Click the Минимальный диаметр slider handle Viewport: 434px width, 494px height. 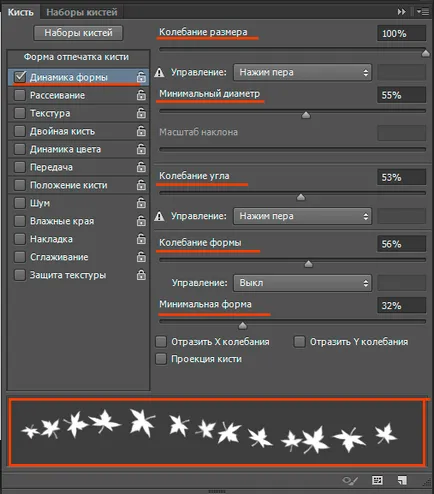click(306, 115)
